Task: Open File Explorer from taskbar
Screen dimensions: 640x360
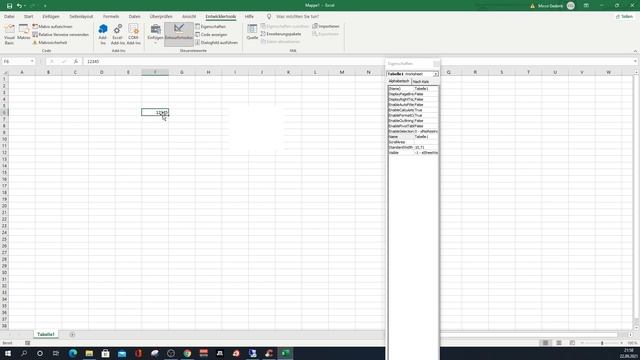Action: [89, 353]
